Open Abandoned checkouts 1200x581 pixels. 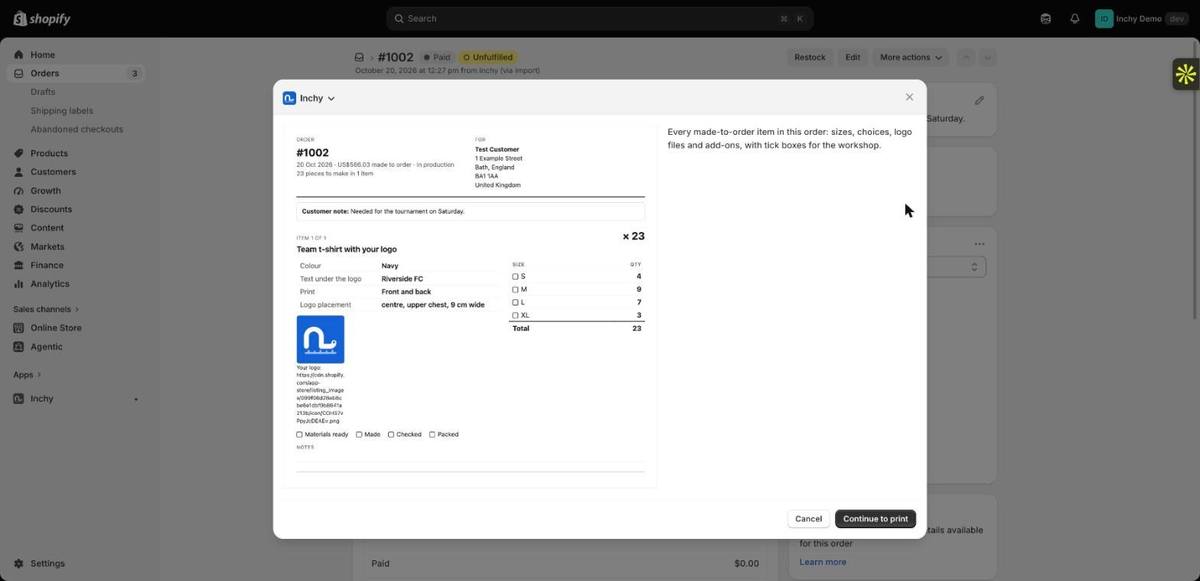pyautogui.click(x=77, y=129)
